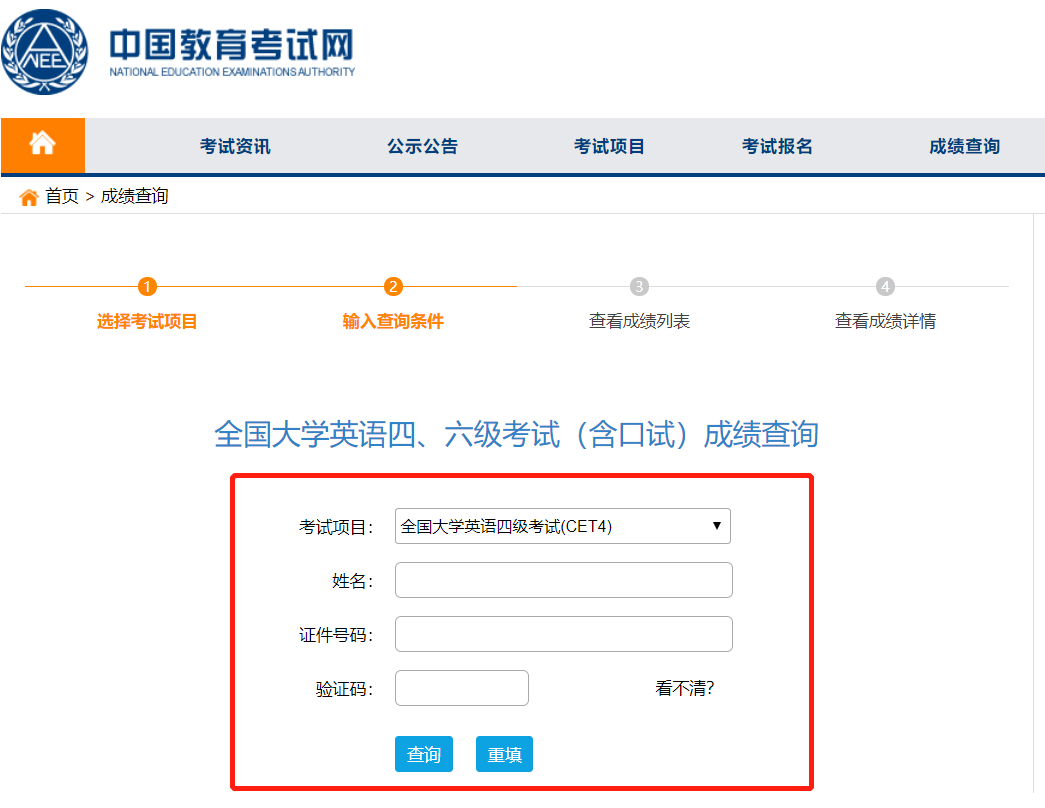Click the 验证码 verification code box
This screenshot has width=1045, height=808.
coord(461,687)
